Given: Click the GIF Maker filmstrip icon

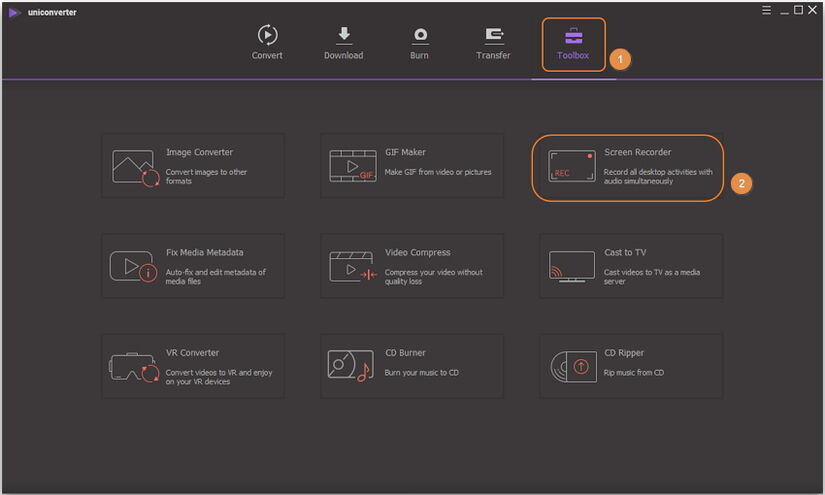Looking at the screenshot, I should click(x=353, y=166).
